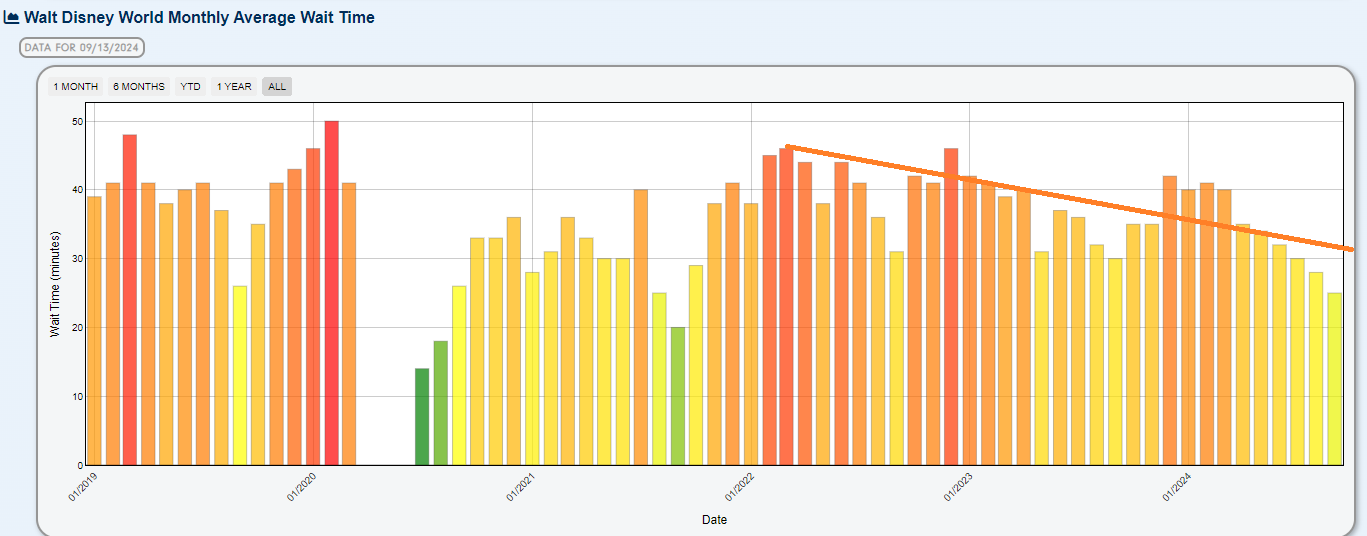Click the chart icon beside the title

coord(12,17)
